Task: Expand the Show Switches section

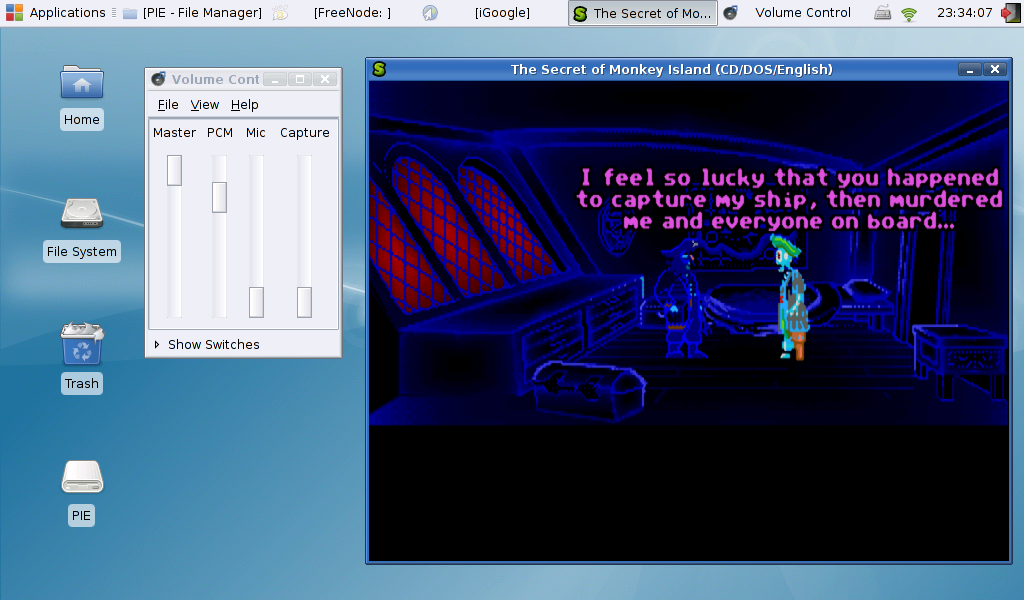Action: [207, 344]
